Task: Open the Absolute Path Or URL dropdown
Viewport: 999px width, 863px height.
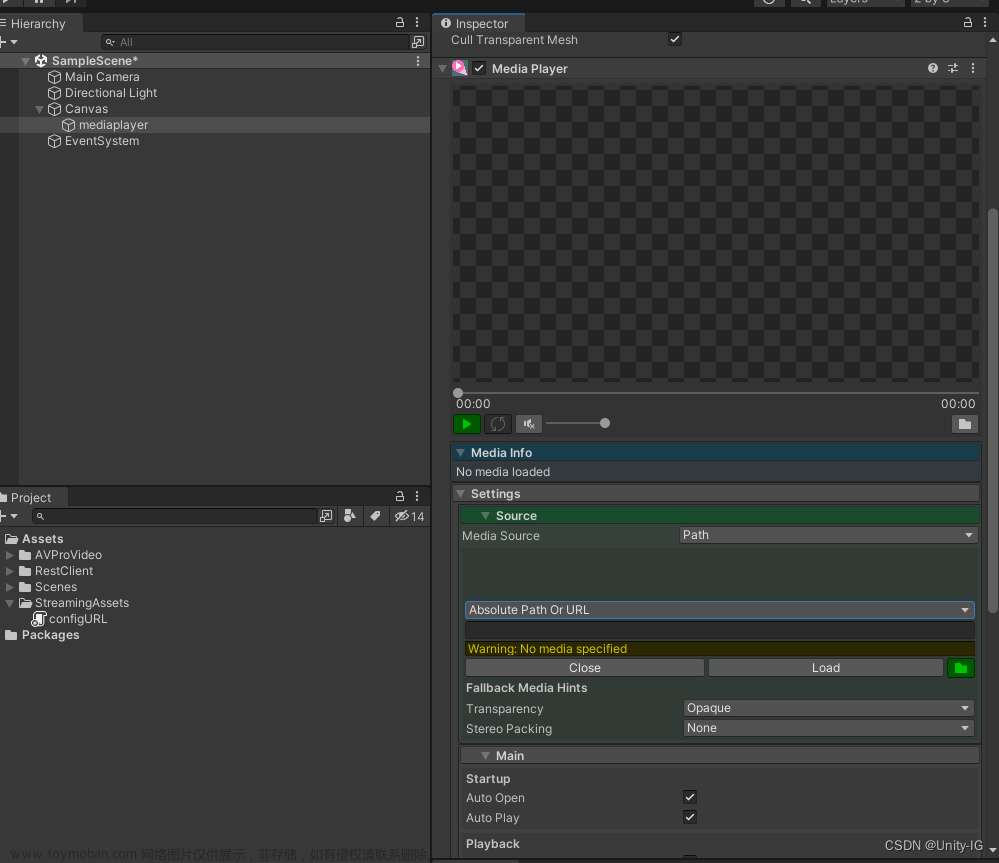Action: pos(719,610)
